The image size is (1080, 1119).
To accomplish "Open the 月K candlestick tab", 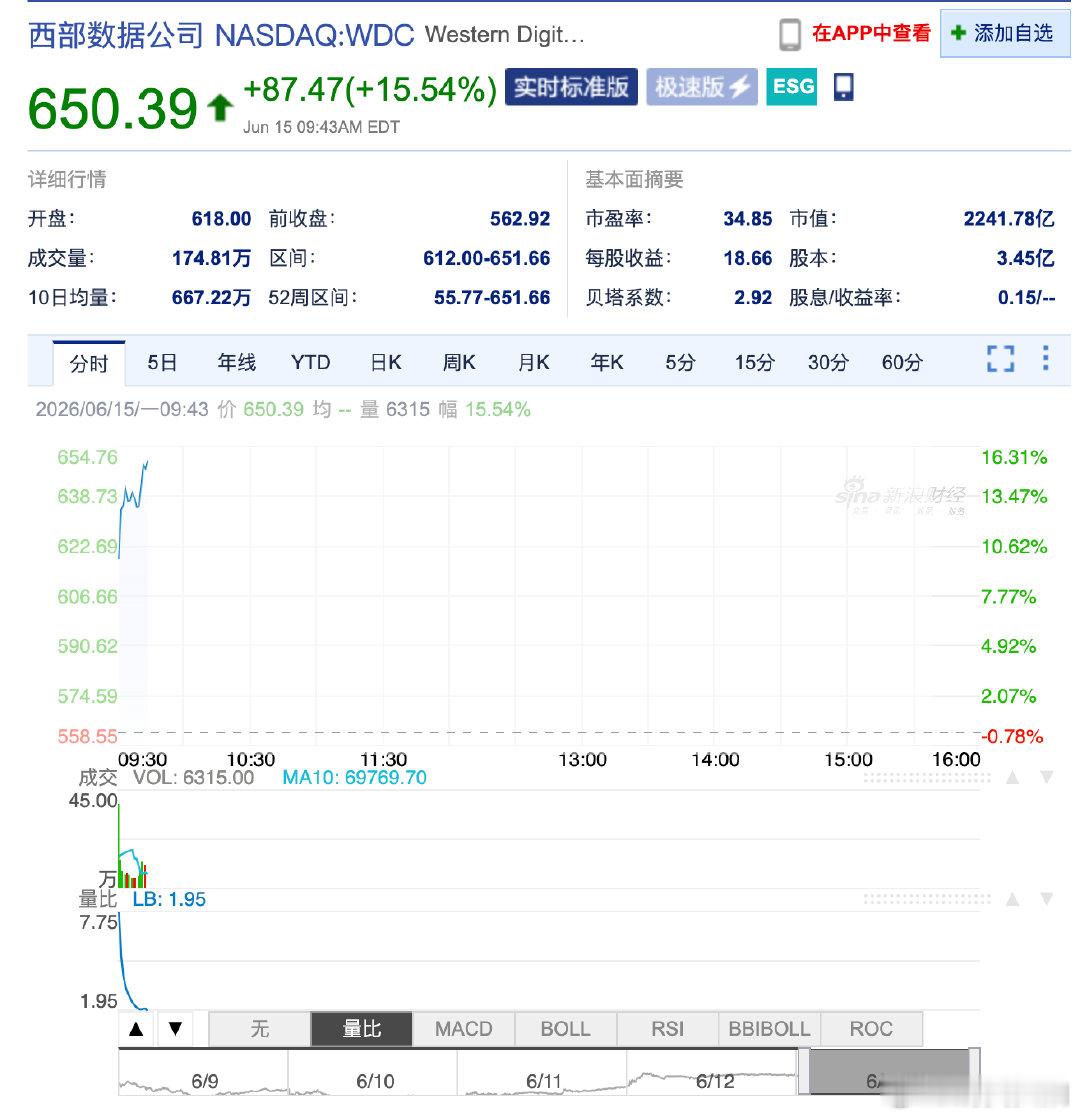I will click(x=533, y=363).
